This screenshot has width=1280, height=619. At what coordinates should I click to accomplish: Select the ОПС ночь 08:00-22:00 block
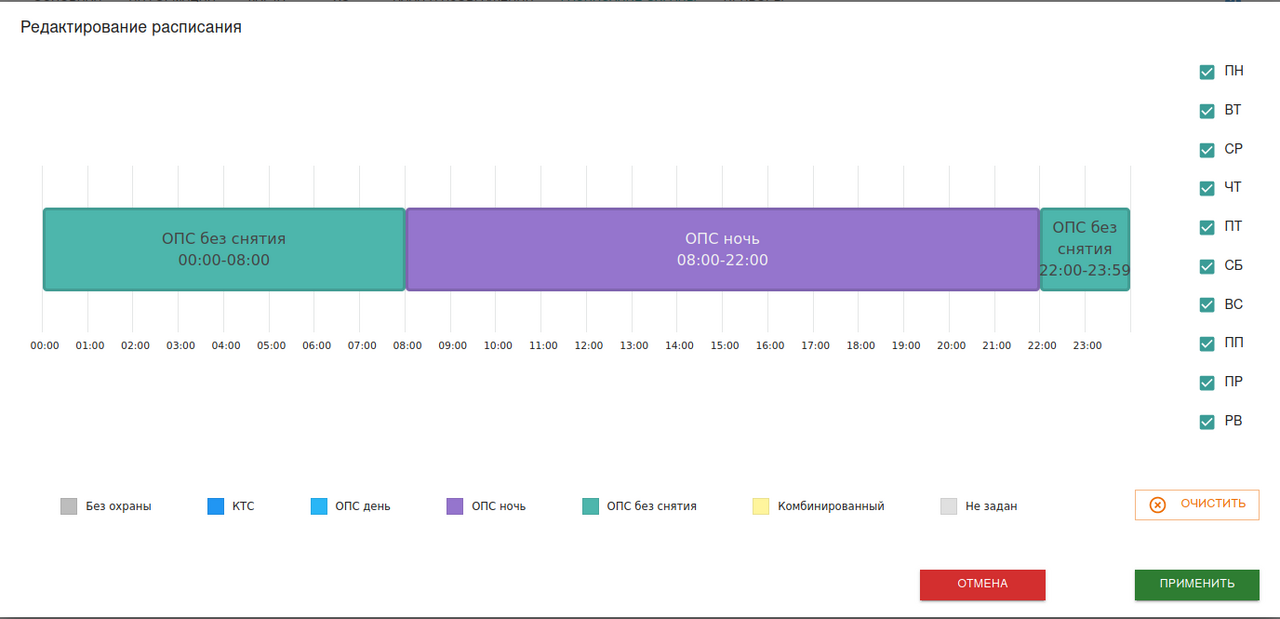[x=722, y=250]
